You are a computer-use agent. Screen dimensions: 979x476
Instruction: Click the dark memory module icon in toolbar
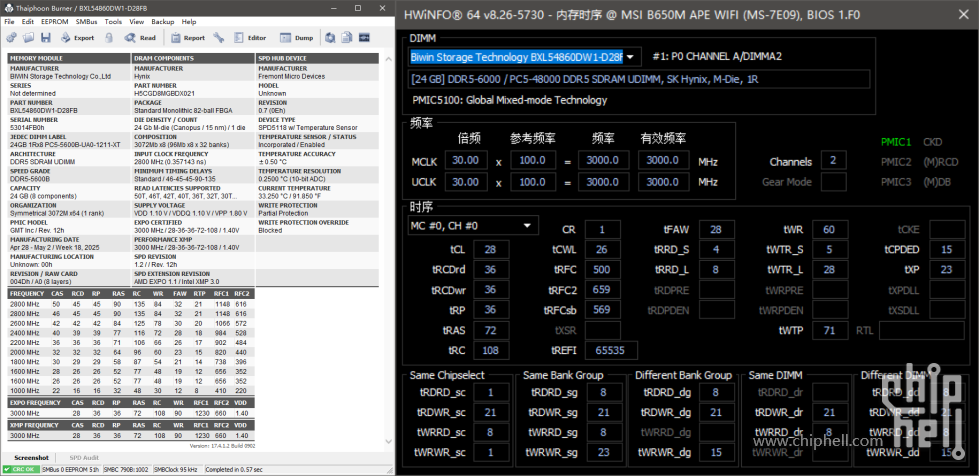365,37
